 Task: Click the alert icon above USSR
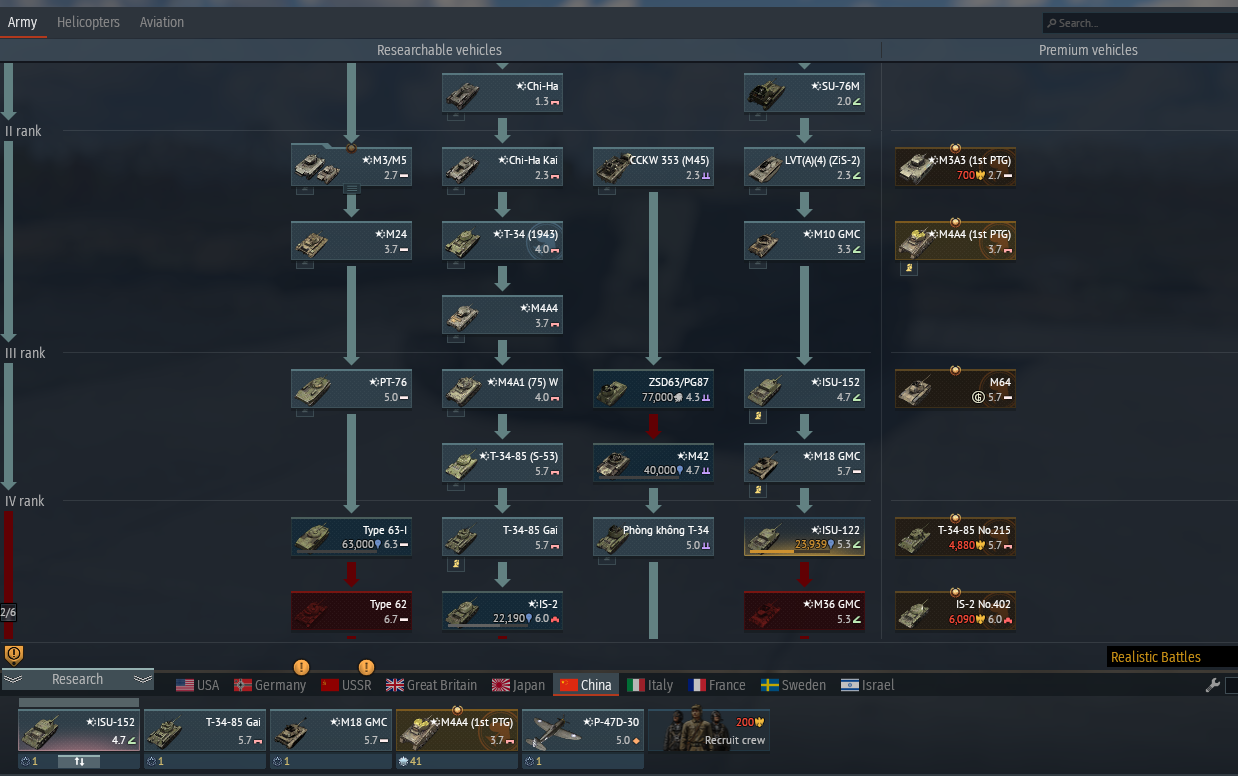tap(366, 667)
